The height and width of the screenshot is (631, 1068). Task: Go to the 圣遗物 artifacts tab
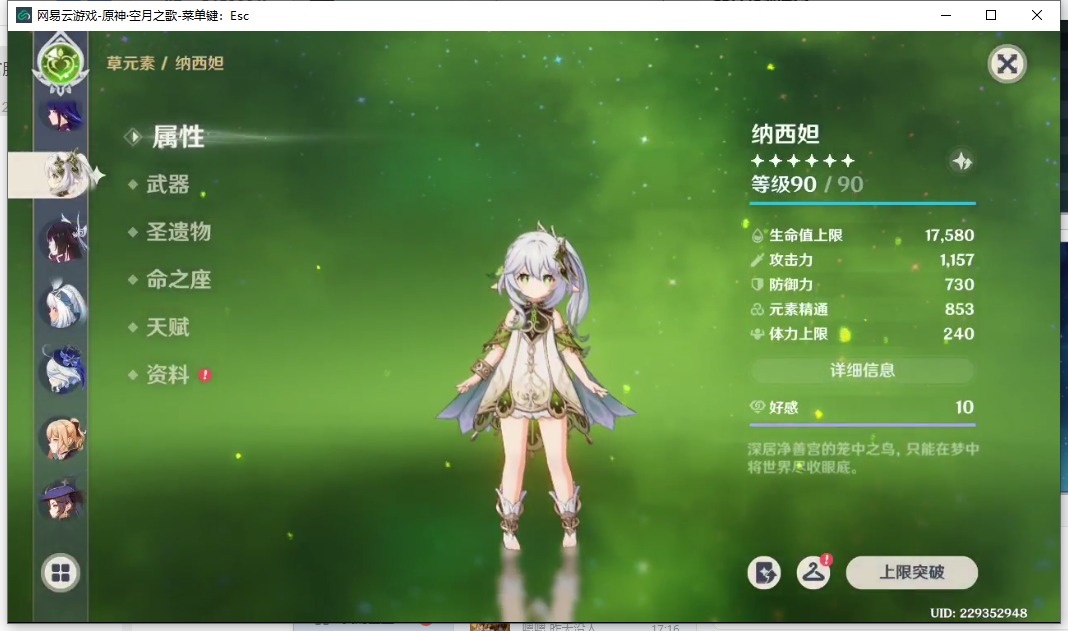[179, 232]
